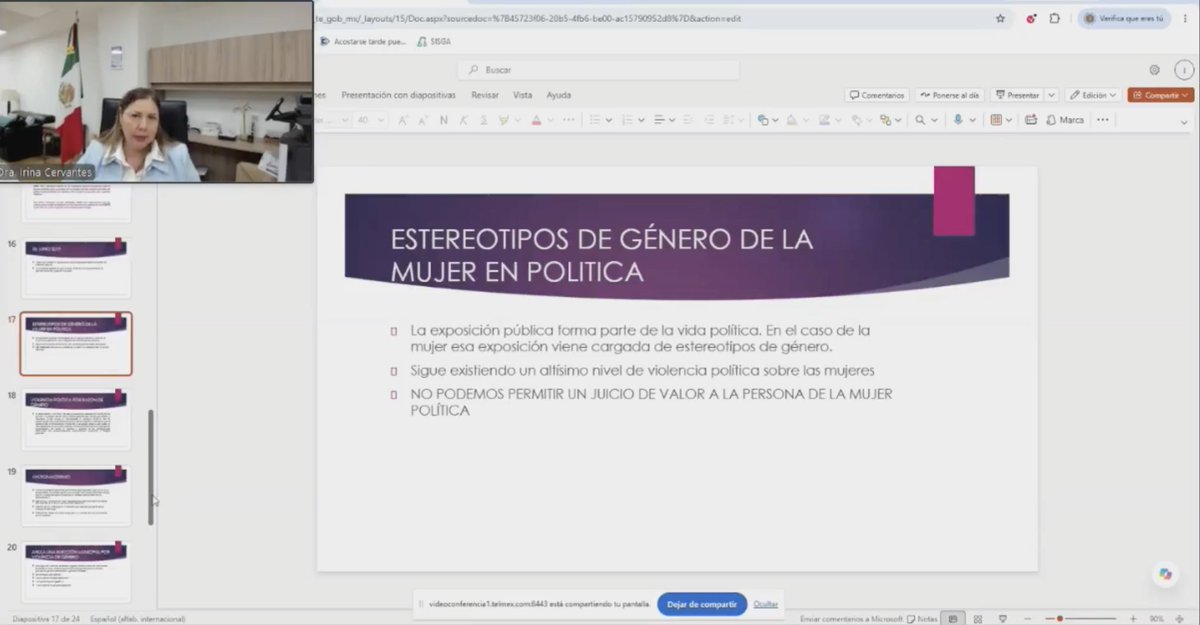Viewport: 1200px width, 625px height.
Task: Click the slide panel vertical scrollbar
Action: [151, 467]
